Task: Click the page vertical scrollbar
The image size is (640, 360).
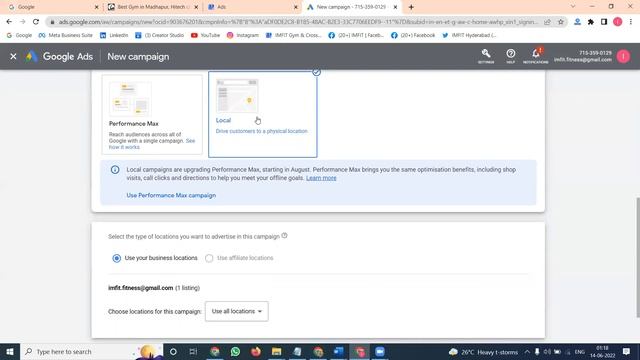Action: pos(638,257)
